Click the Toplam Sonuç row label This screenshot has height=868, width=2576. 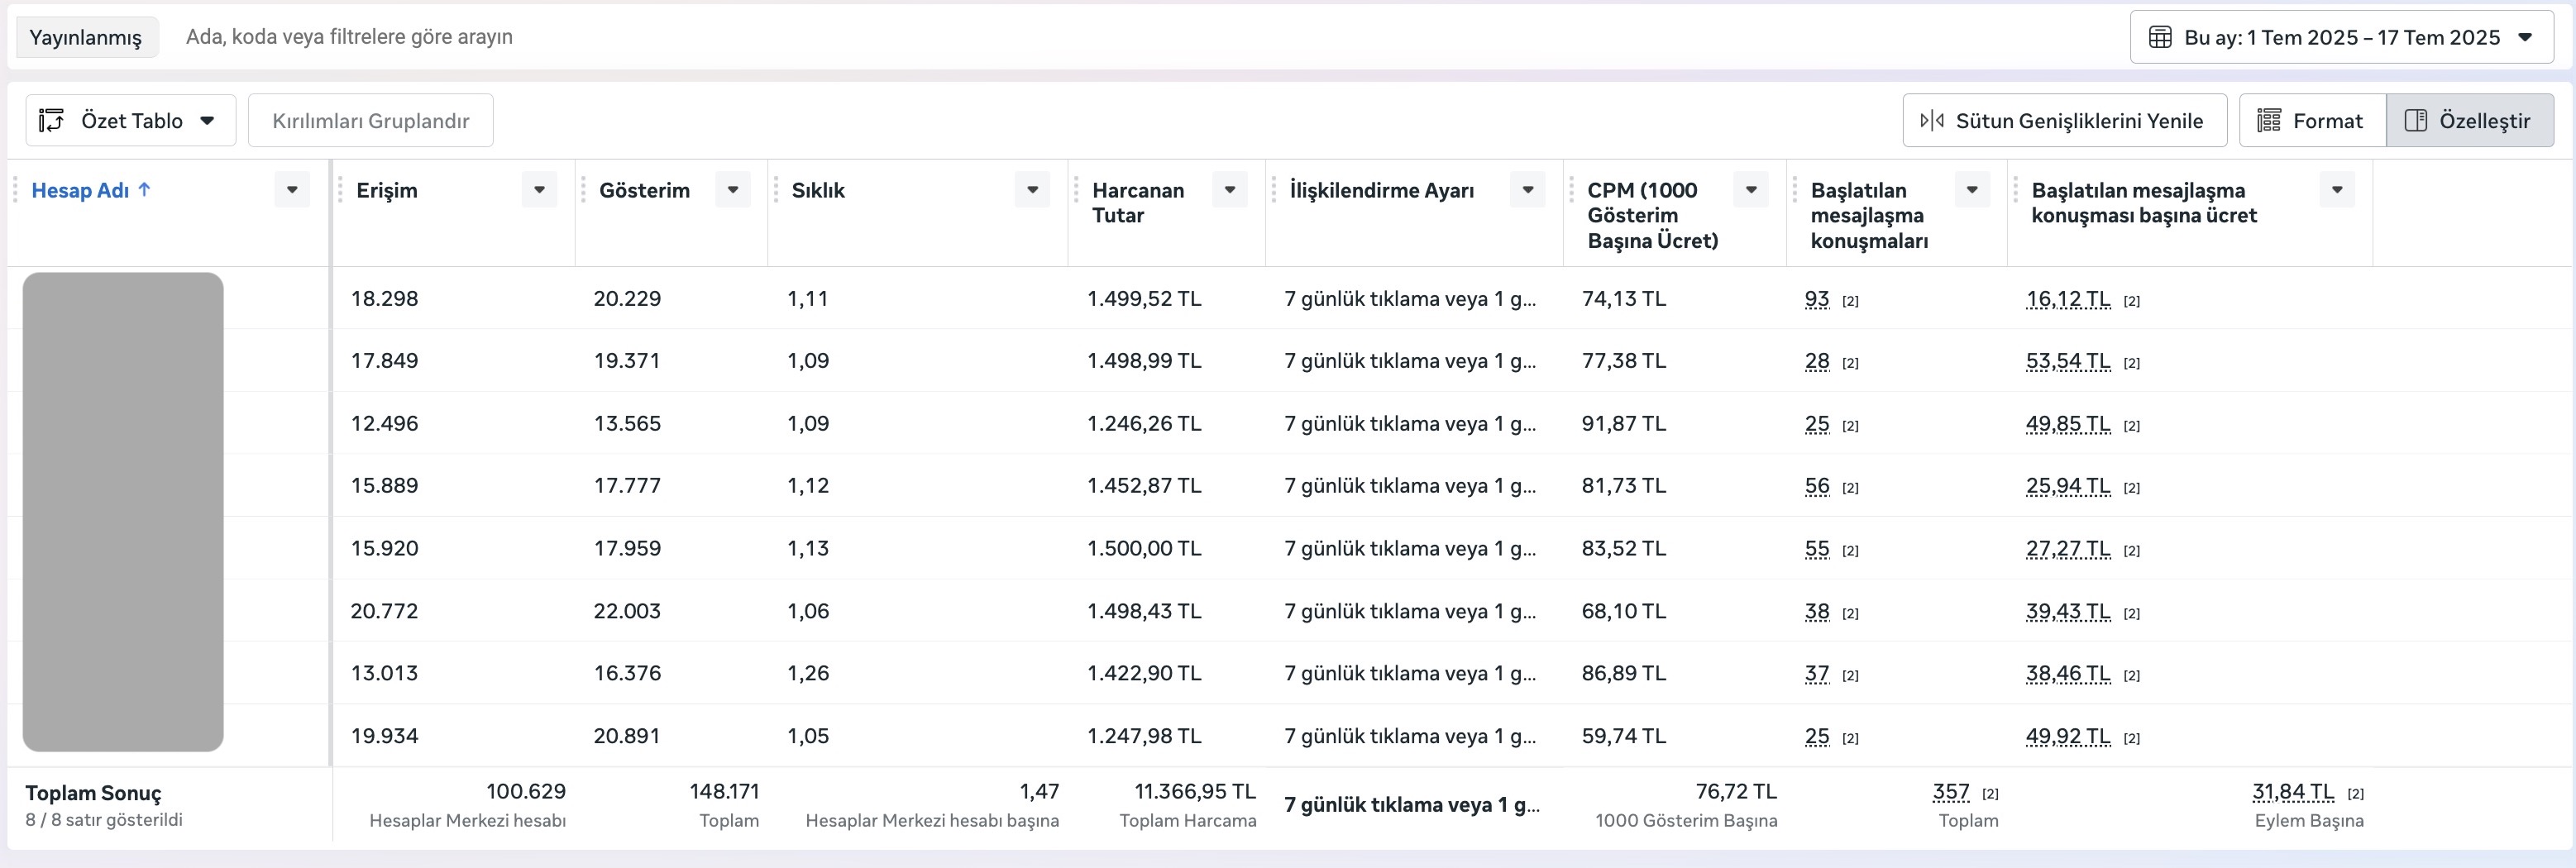[x=93, y=793]
